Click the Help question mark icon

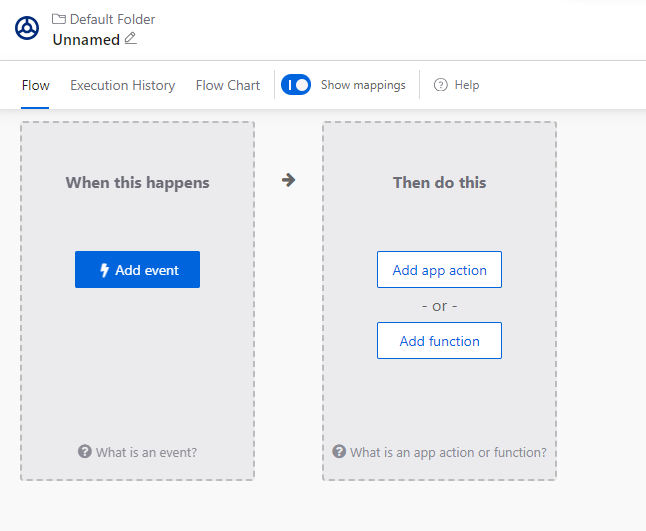pos(440,85)
